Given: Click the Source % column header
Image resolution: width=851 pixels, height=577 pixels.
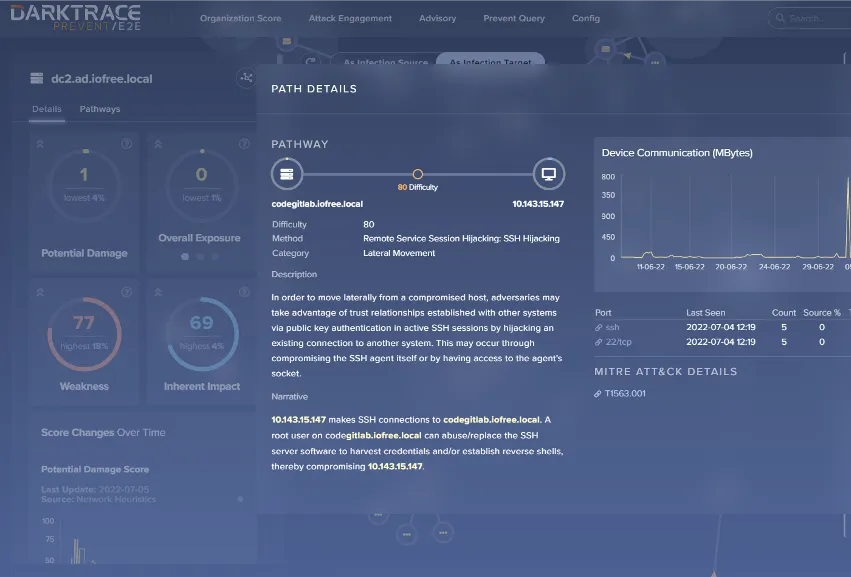Looking at the screenshot, I should point(822,313).
